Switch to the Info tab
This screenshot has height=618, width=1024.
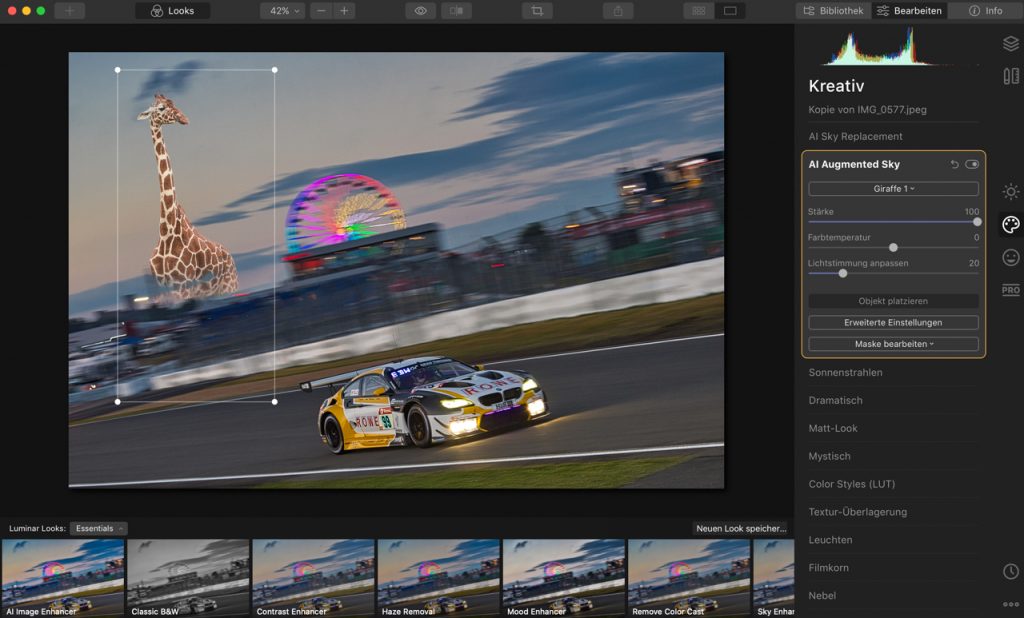[985, 11]
